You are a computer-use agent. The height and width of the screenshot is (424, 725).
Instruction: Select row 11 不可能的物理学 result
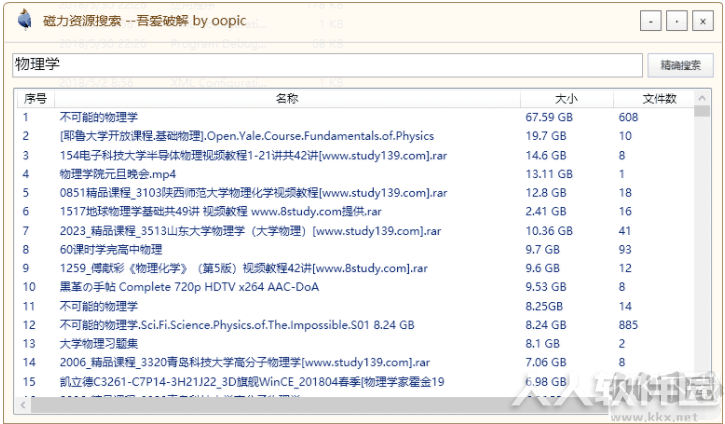pos(98,306)
